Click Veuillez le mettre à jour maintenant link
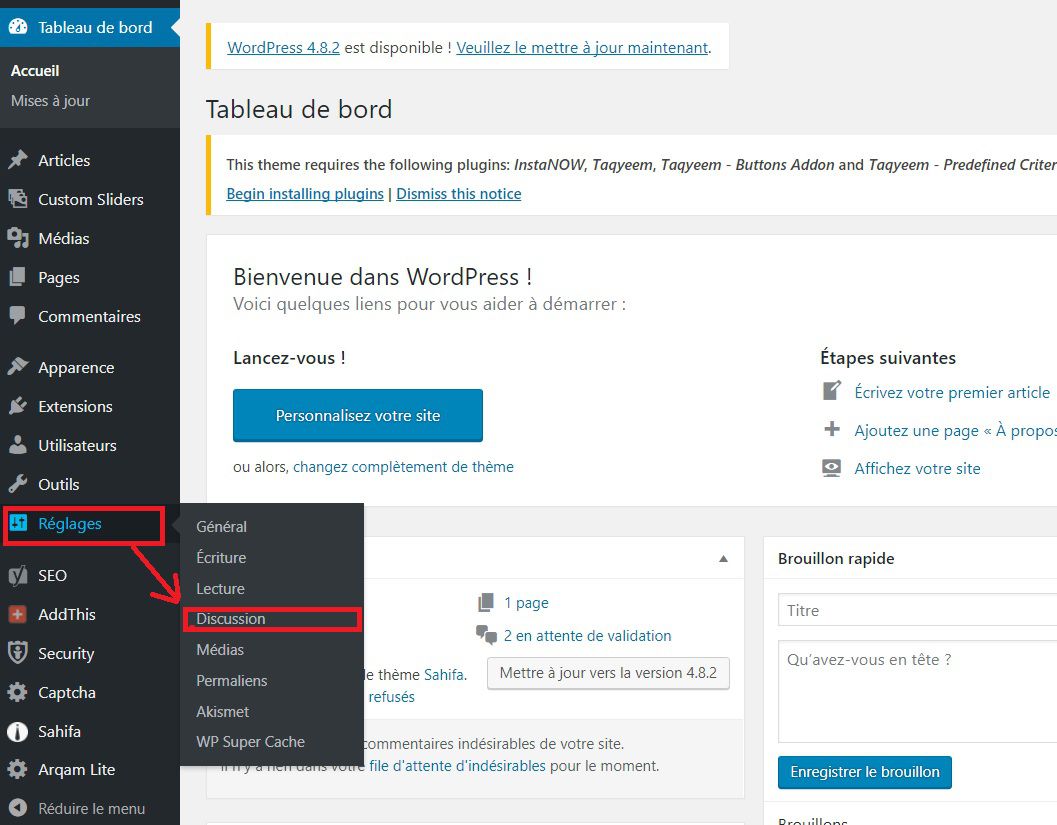The height and width of the screenshot is (825, 1057). 582,48
